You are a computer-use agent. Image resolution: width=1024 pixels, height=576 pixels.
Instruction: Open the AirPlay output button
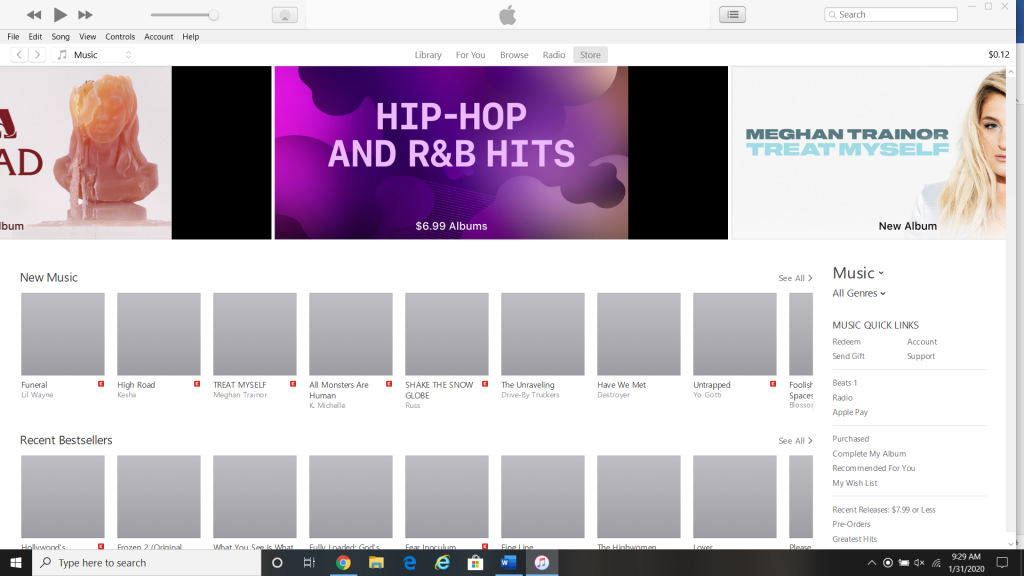click(x=285, y=15)
